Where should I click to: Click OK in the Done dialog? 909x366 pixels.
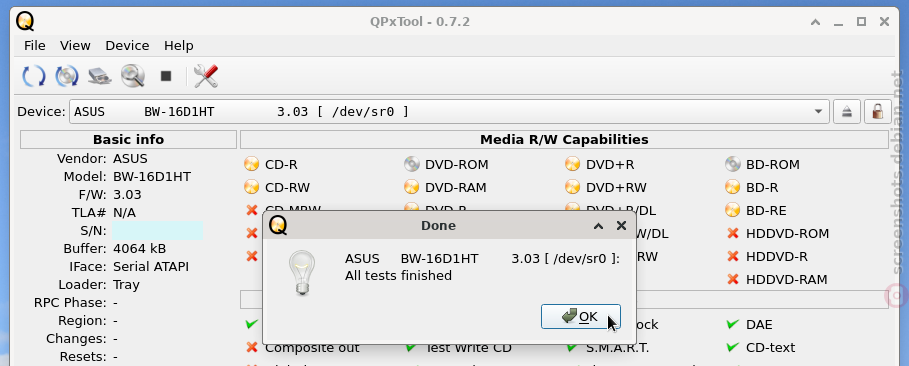click(x=581, y=316)
